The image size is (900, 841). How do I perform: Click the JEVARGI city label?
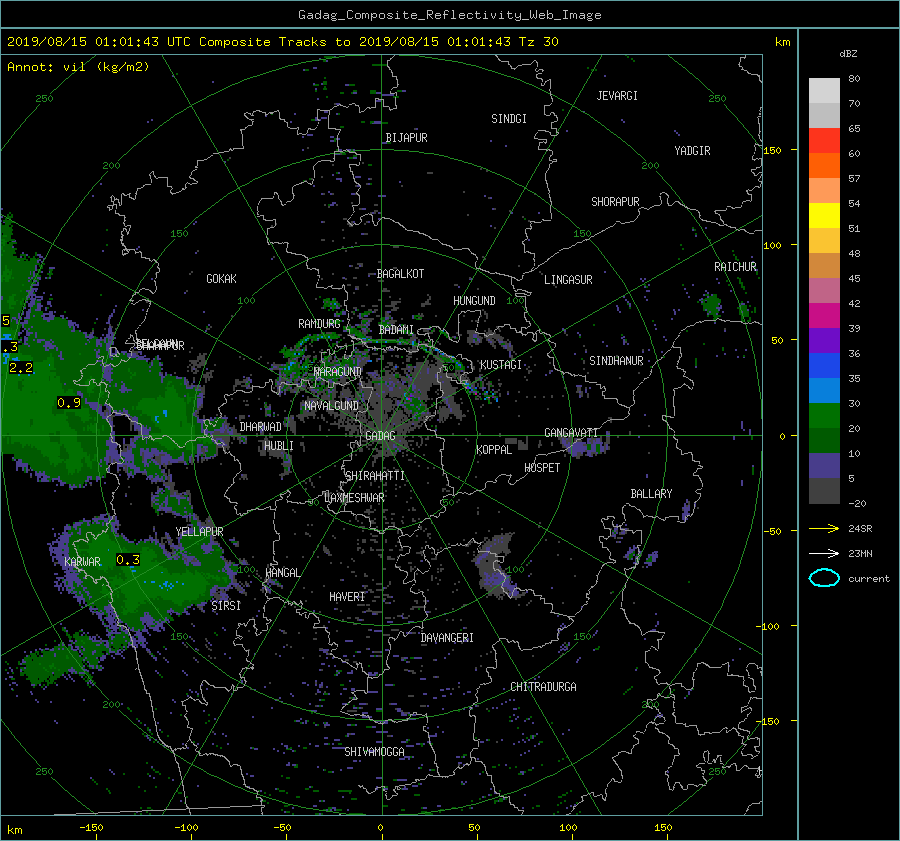pos(617,96)
